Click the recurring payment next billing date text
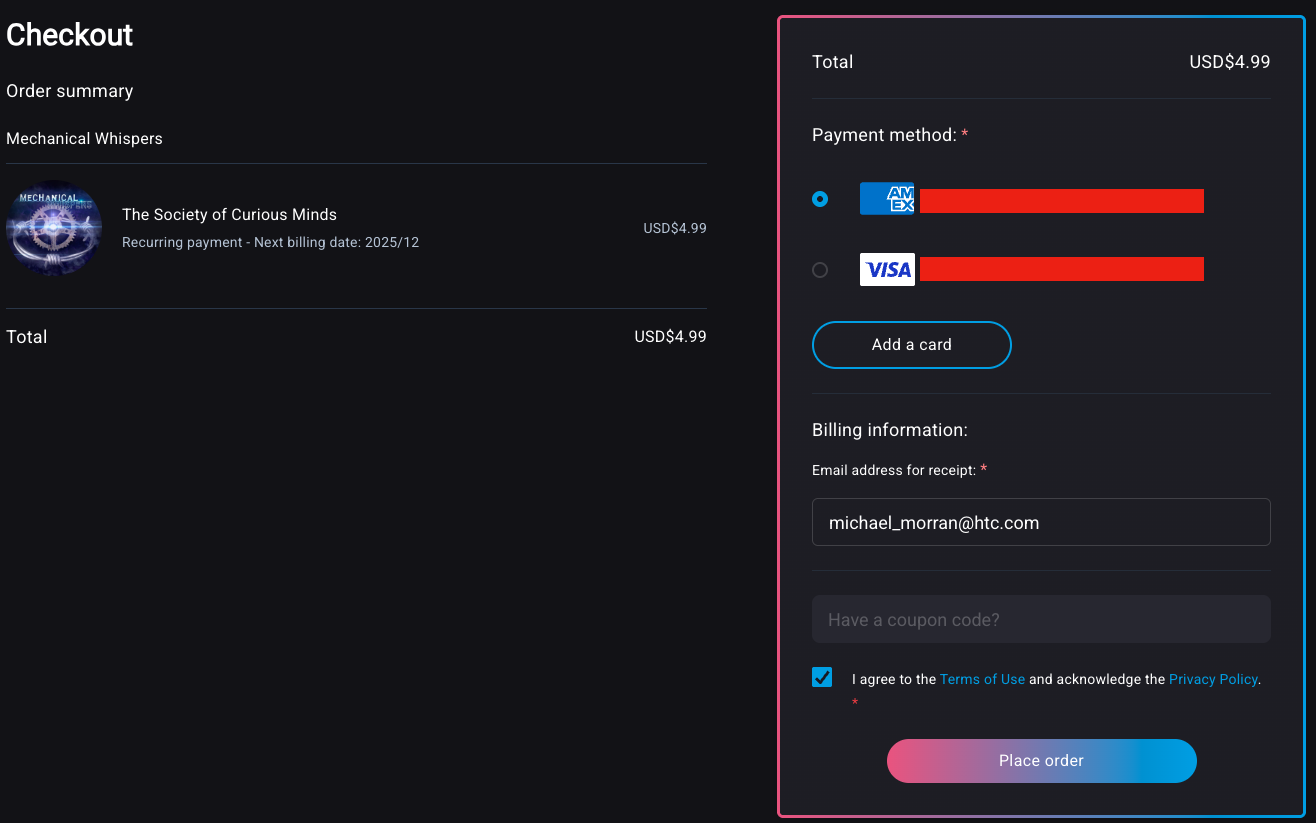 pyautogui.click(x=270, y=243)
